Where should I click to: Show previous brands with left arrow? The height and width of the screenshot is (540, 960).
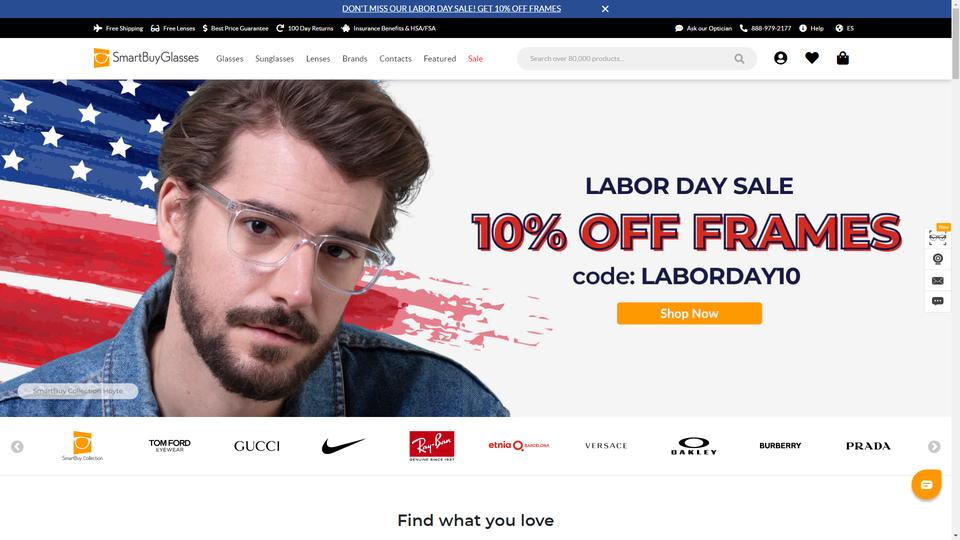(17, 446)
